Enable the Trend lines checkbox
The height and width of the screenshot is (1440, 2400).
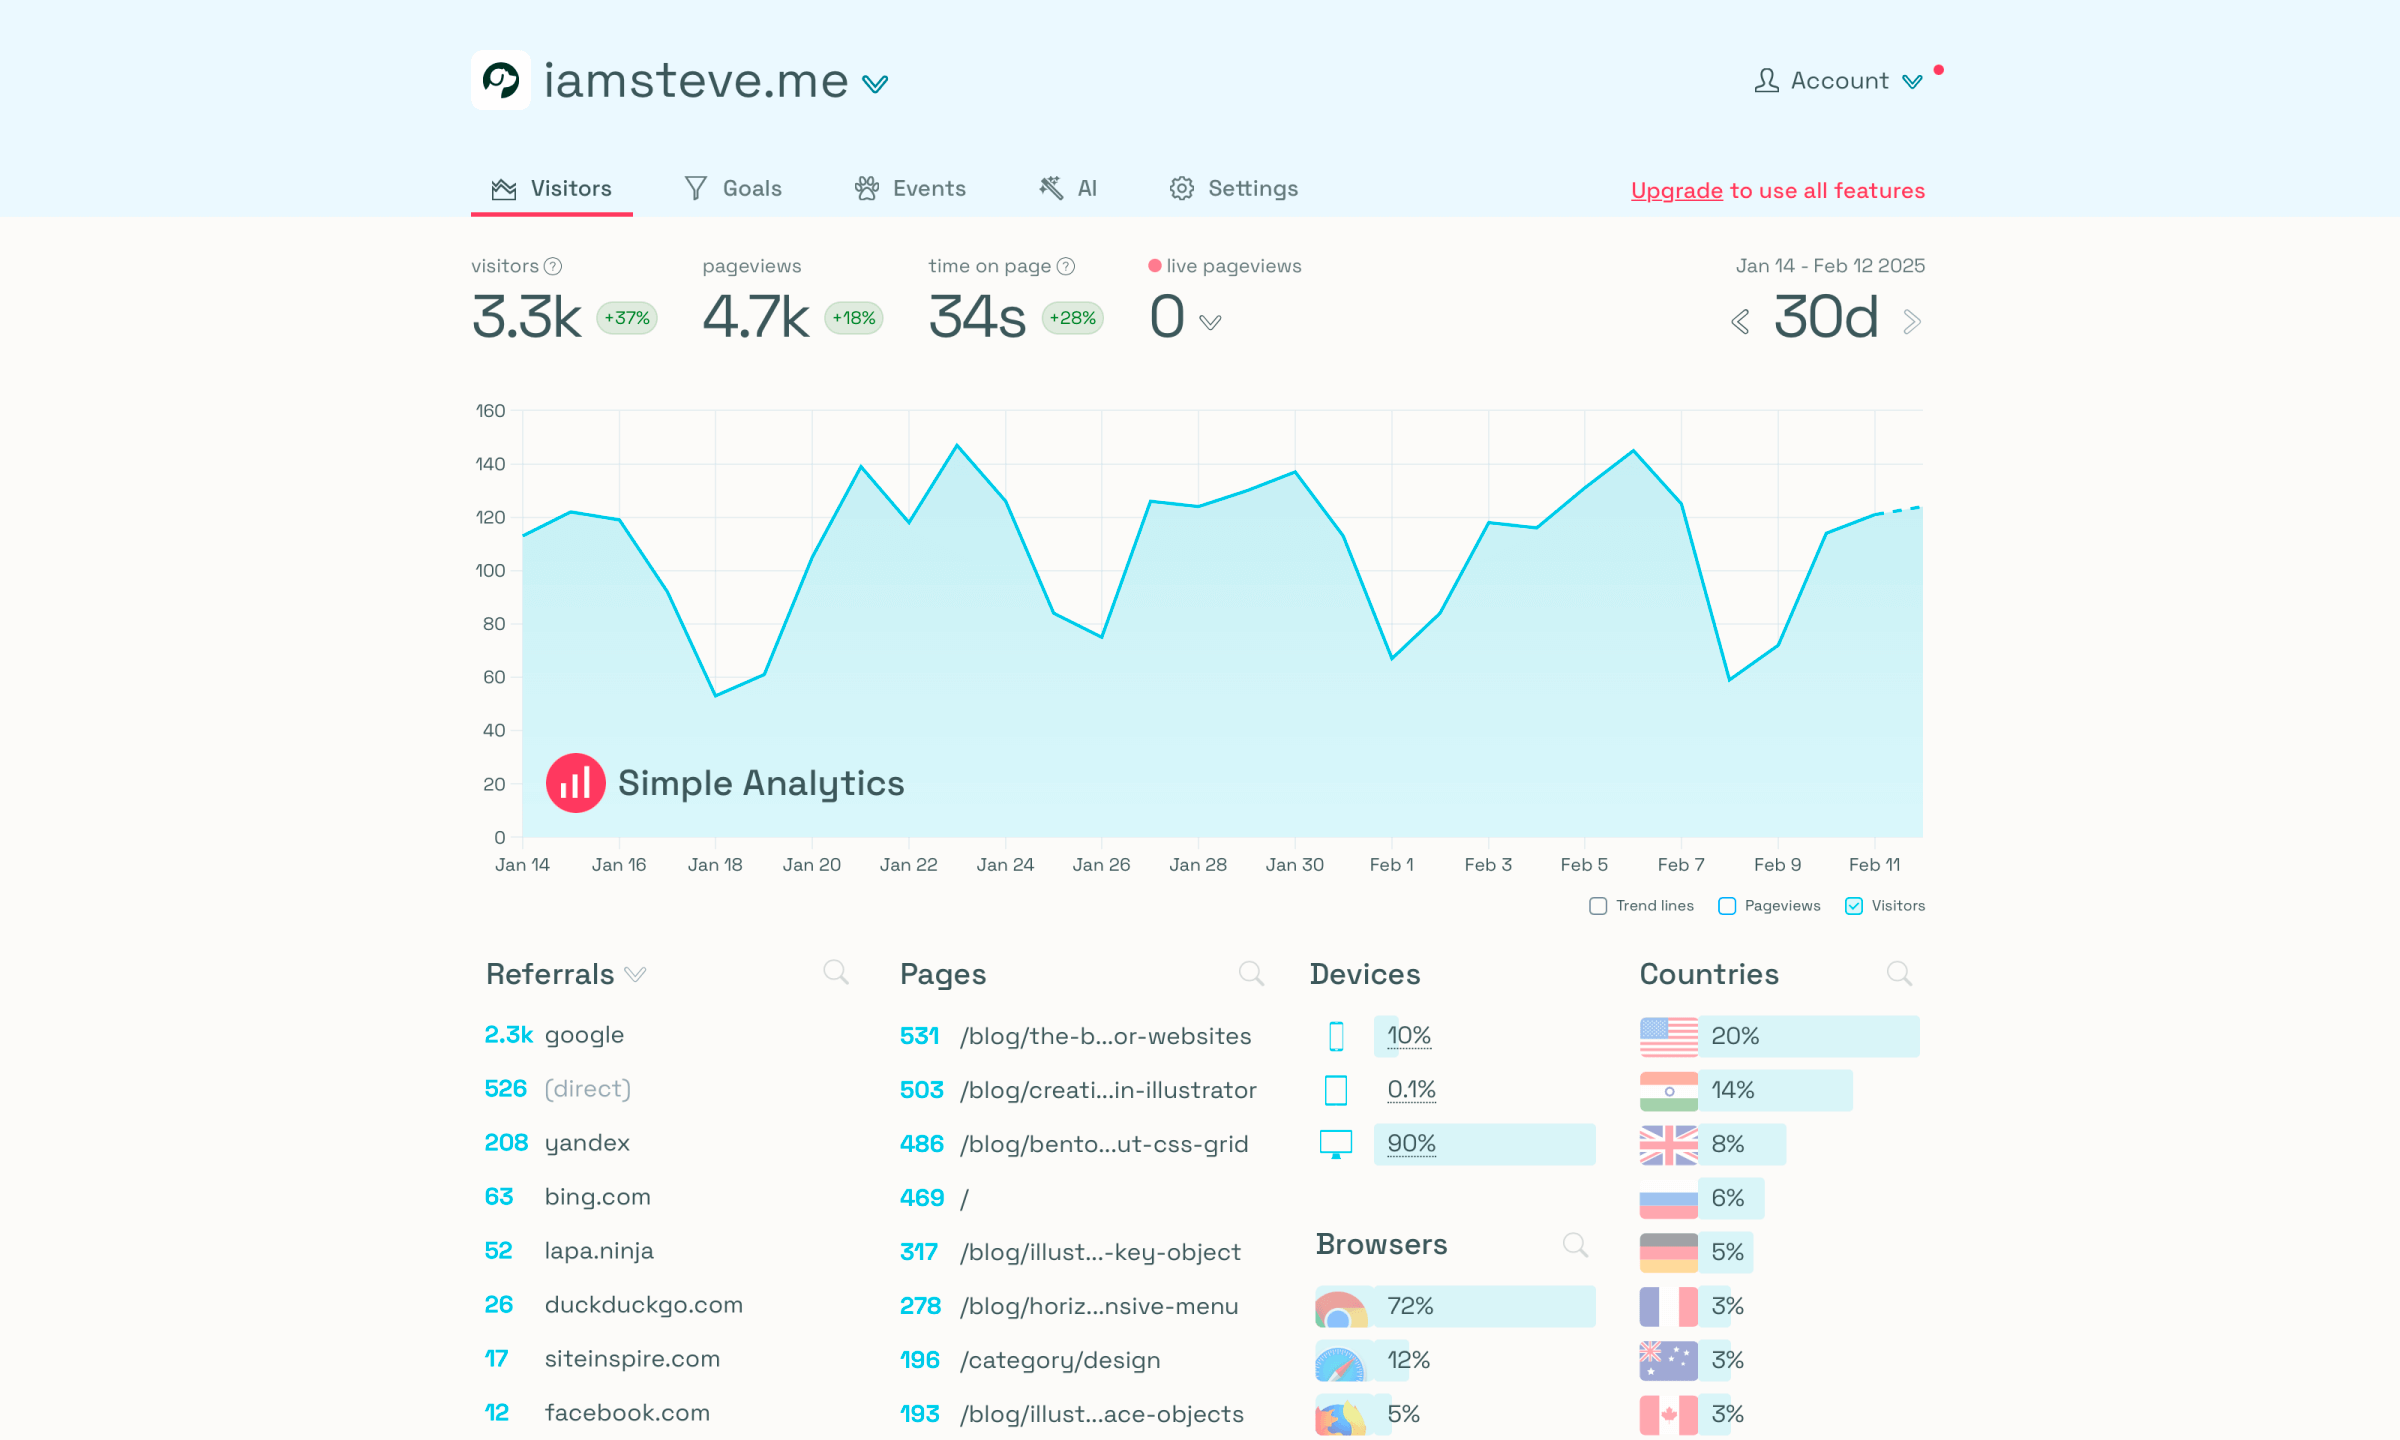1598,906
